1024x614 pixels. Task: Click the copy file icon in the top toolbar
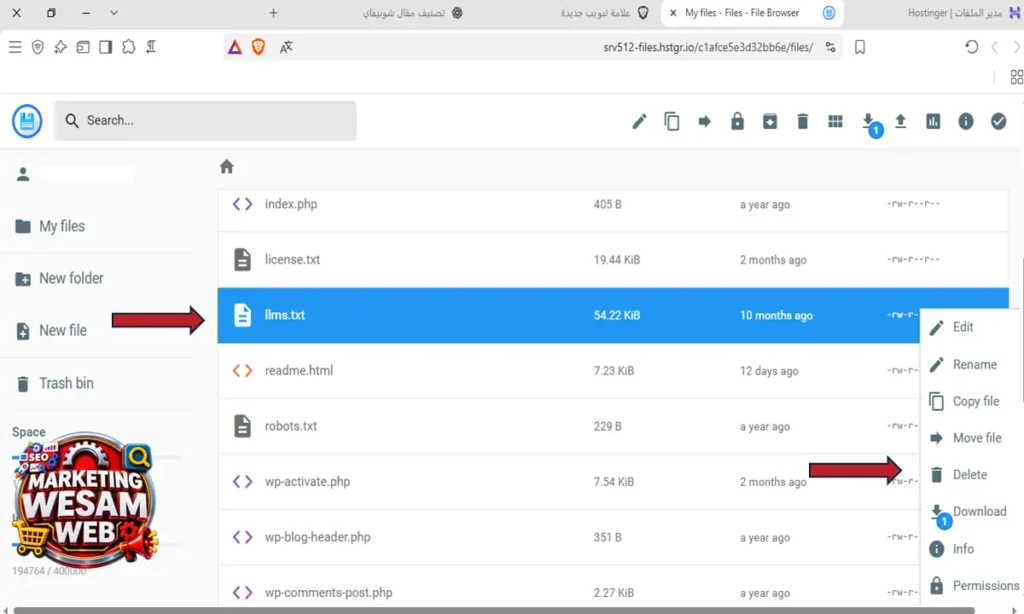(671, 121)
